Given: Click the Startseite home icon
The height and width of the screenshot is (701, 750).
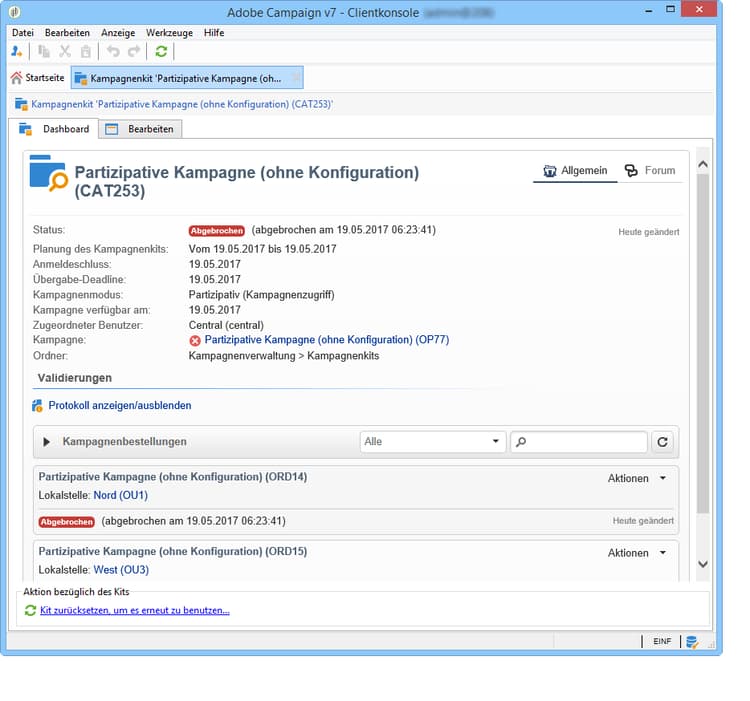Looking at the screenshot, I should click(16, 78).
